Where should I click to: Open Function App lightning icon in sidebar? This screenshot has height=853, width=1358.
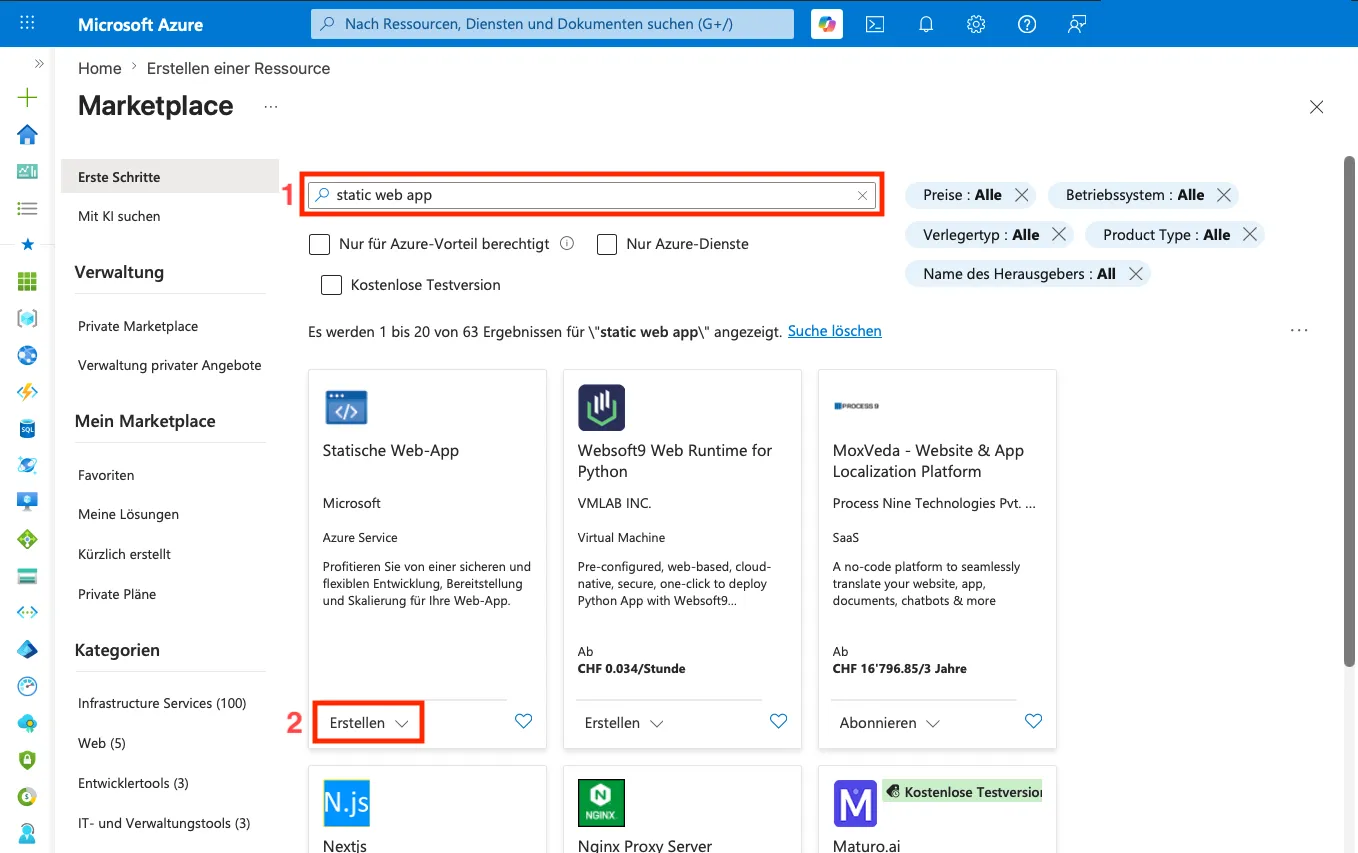point(28,392)
